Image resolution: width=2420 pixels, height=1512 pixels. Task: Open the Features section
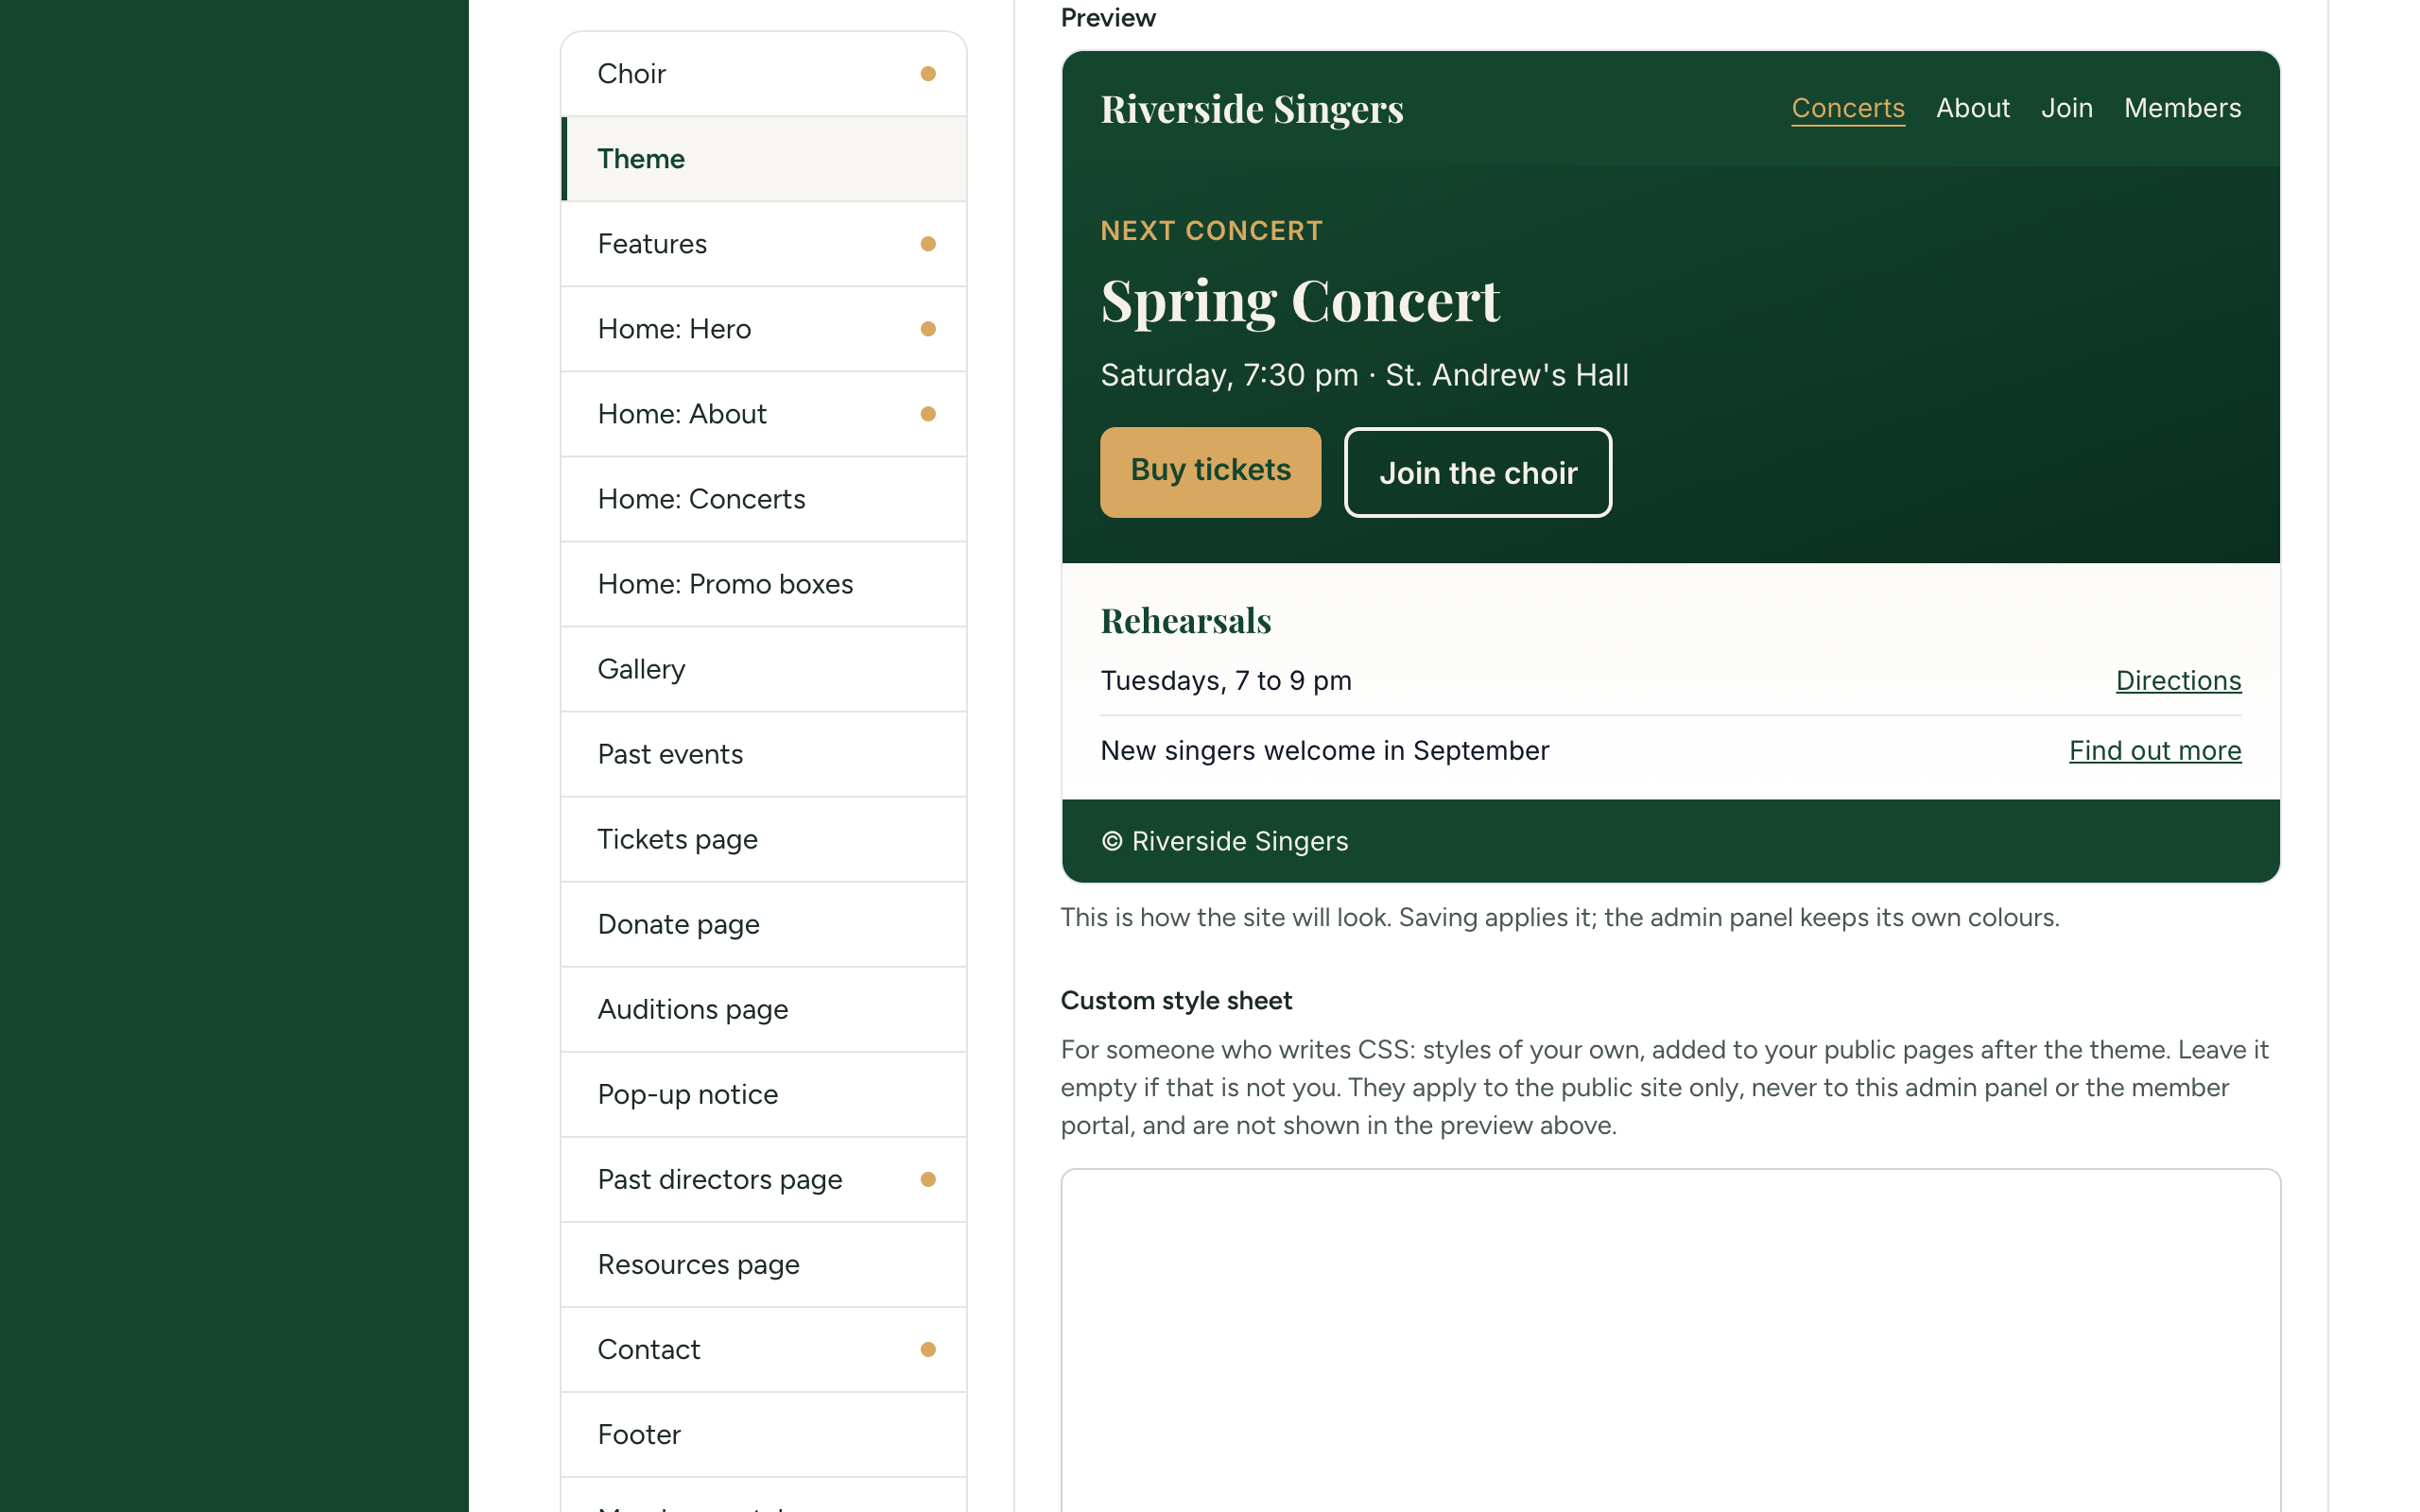(764, 244)
